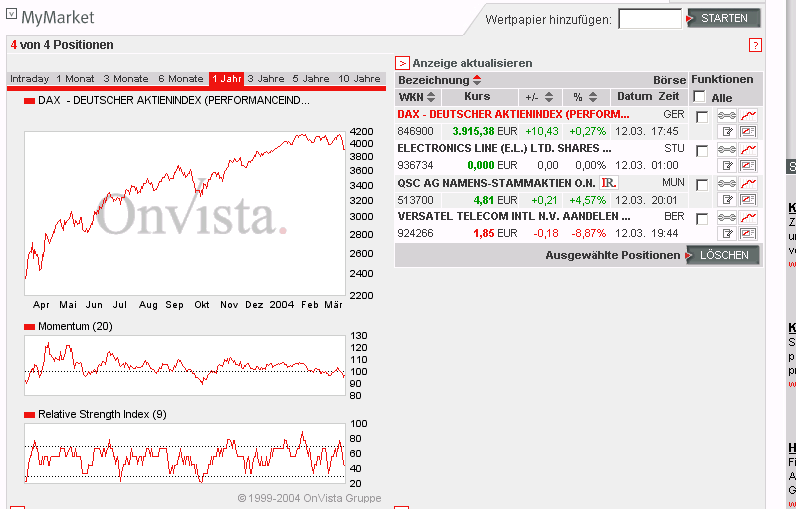
Task: Click DAX price 3.915,38
Action: 473,131
